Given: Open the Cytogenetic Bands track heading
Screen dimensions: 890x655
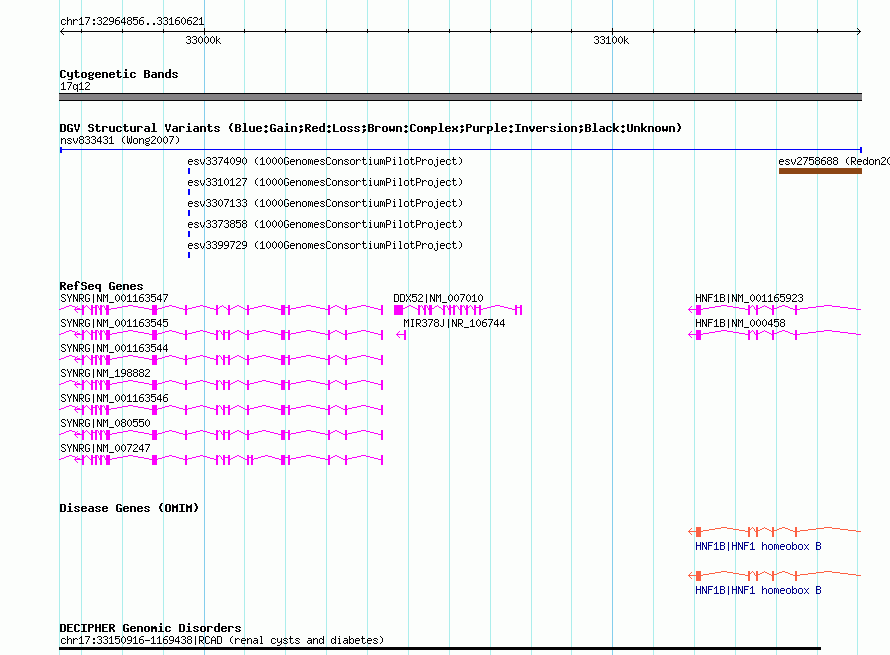Looking at the screenshot, I should click(x=119, y=74).
